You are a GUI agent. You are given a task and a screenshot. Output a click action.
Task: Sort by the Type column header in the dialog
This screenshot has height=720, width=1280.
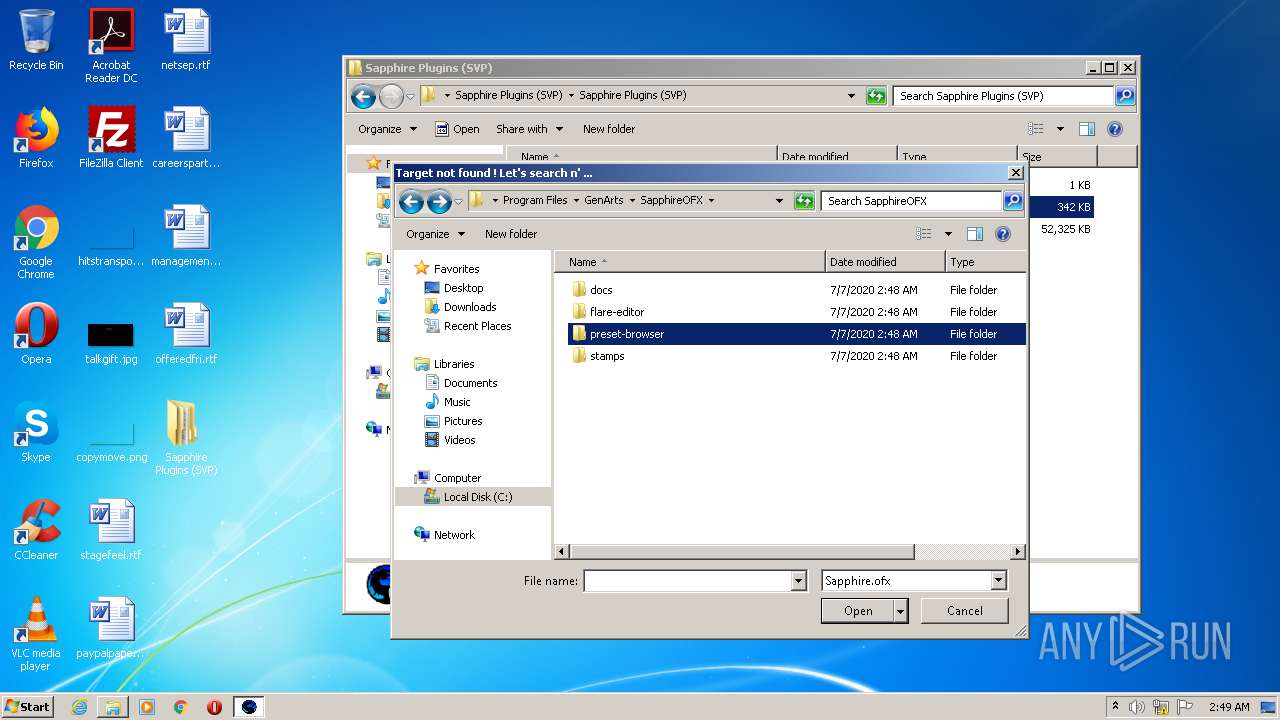pyautogui.click(x=985, y=262)
